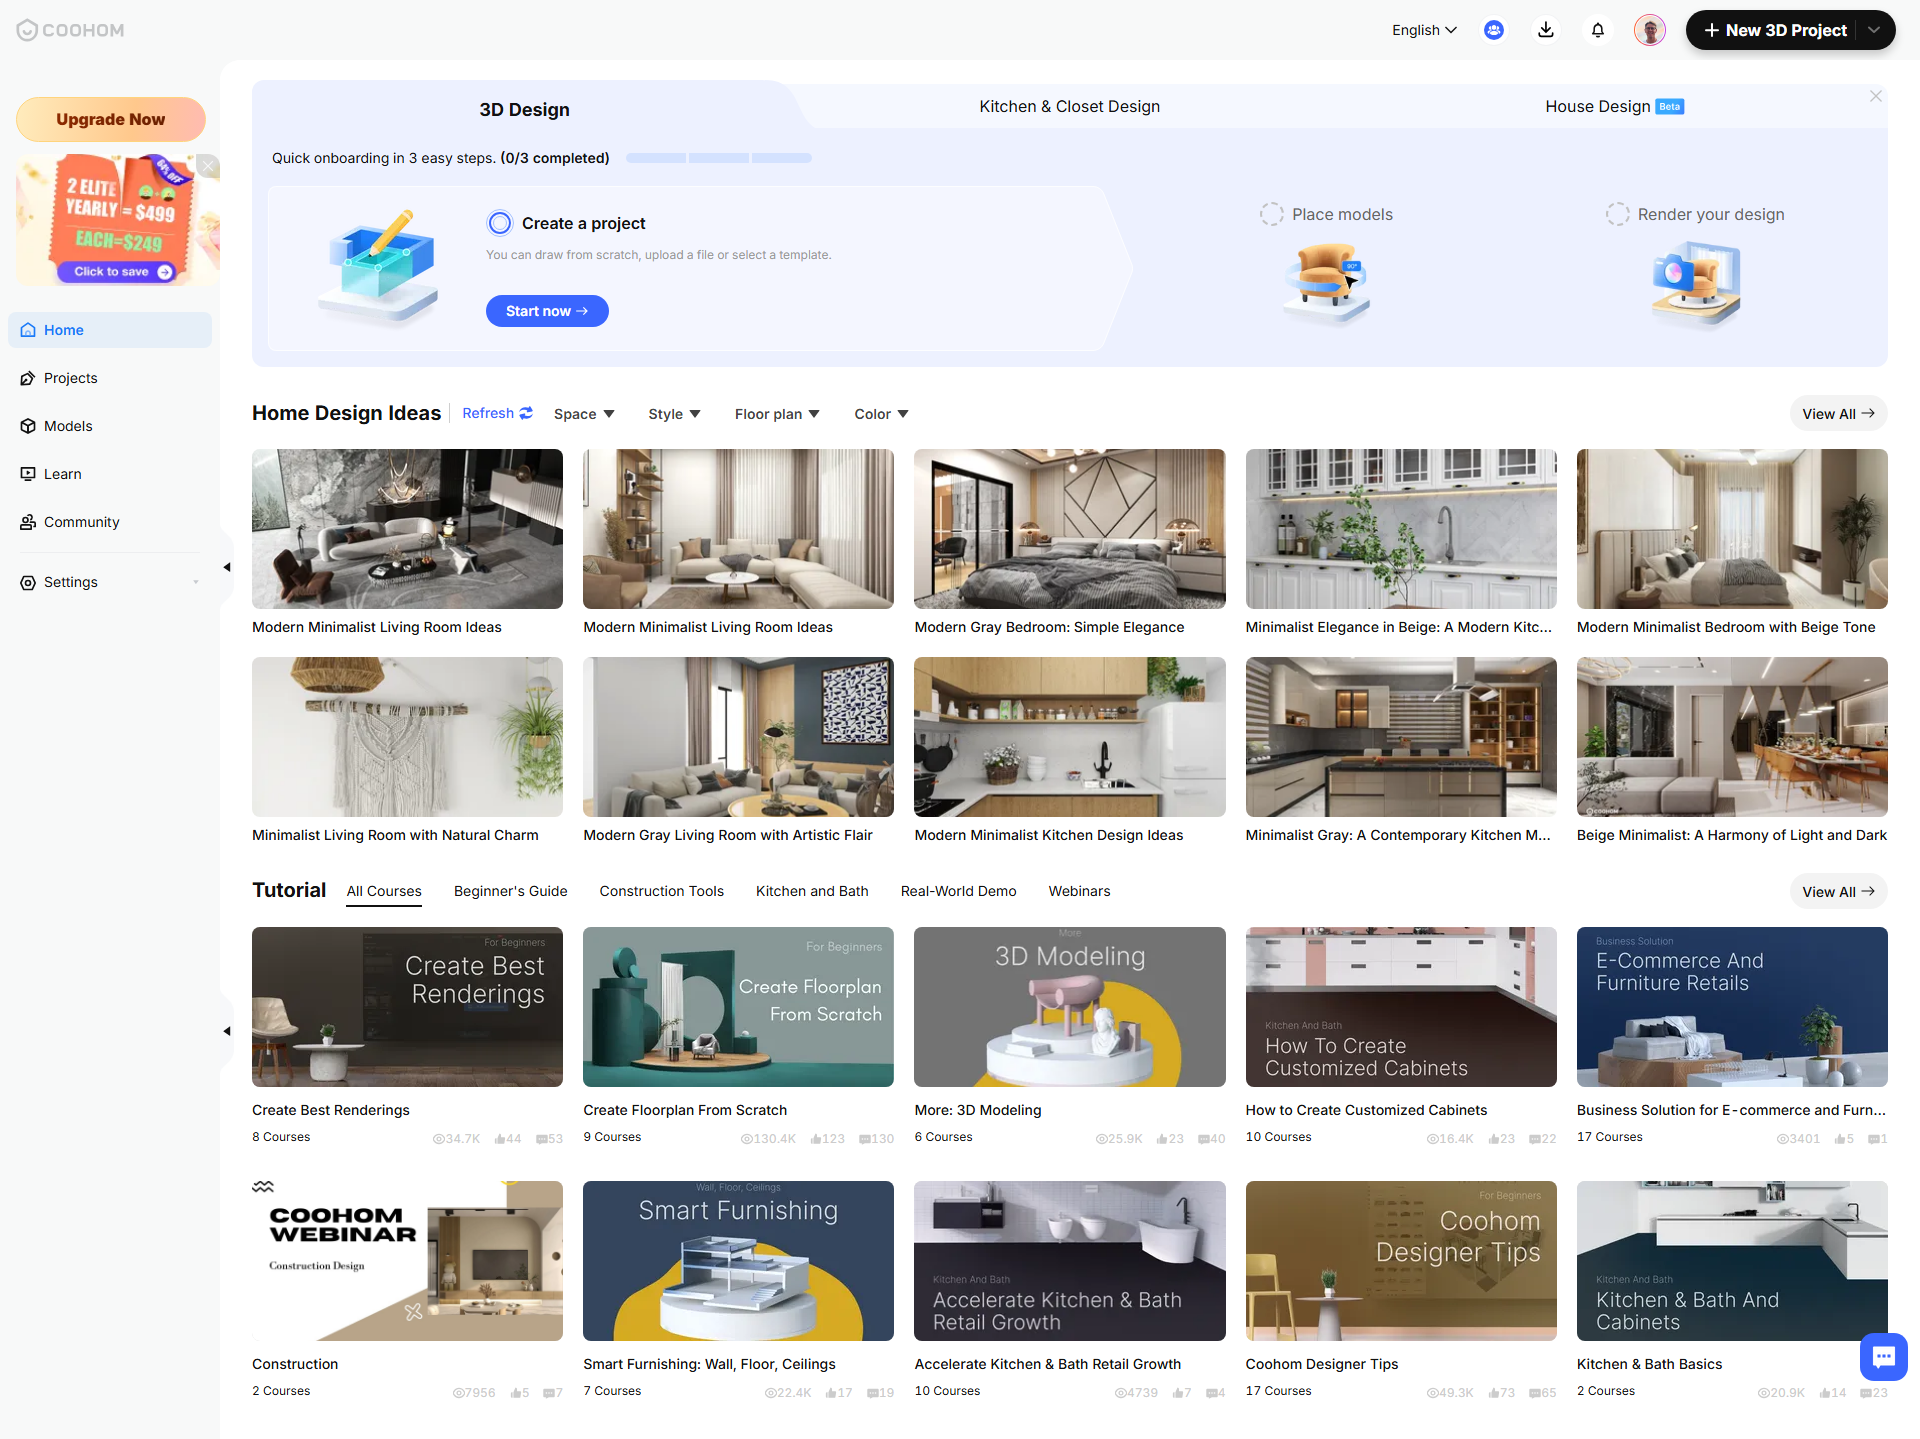The width and height of the screenshot is (1920, 1439).
Task: Click the blue team members icon
Action: 1494,30
